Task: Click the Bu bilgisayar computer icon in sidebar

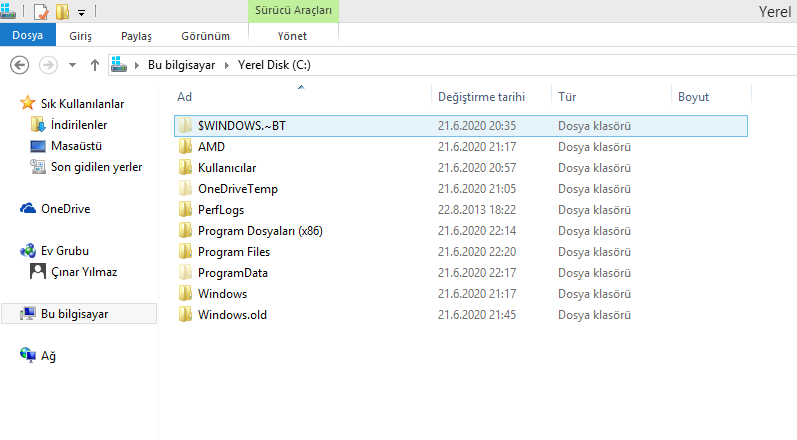Action: (x=27, y=313)
